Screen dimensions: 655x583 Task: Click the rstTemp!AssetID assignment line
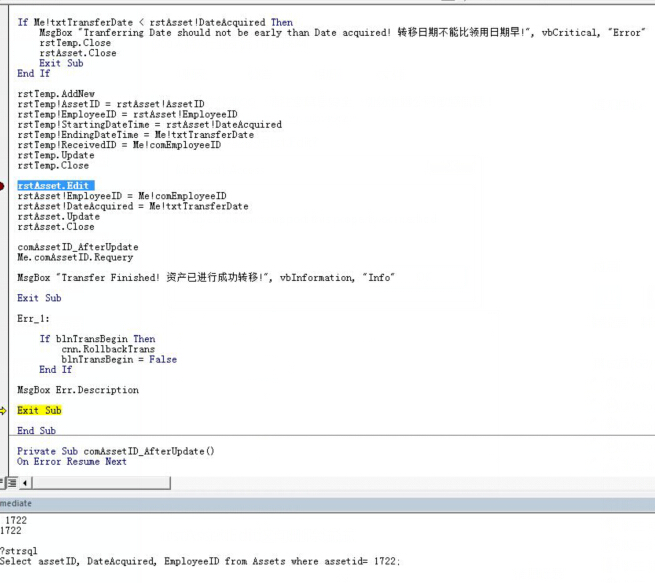[111, 104]
